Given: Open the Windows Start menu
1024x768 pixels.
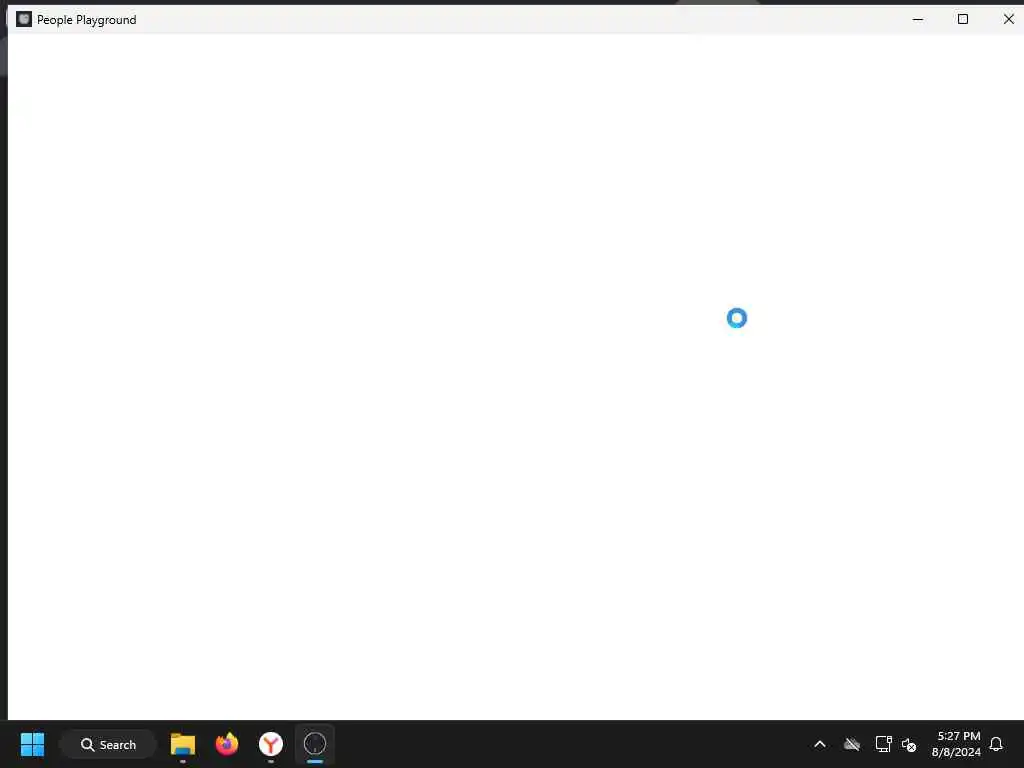Looking at the screenshot, I should click(x=32, y=744).
